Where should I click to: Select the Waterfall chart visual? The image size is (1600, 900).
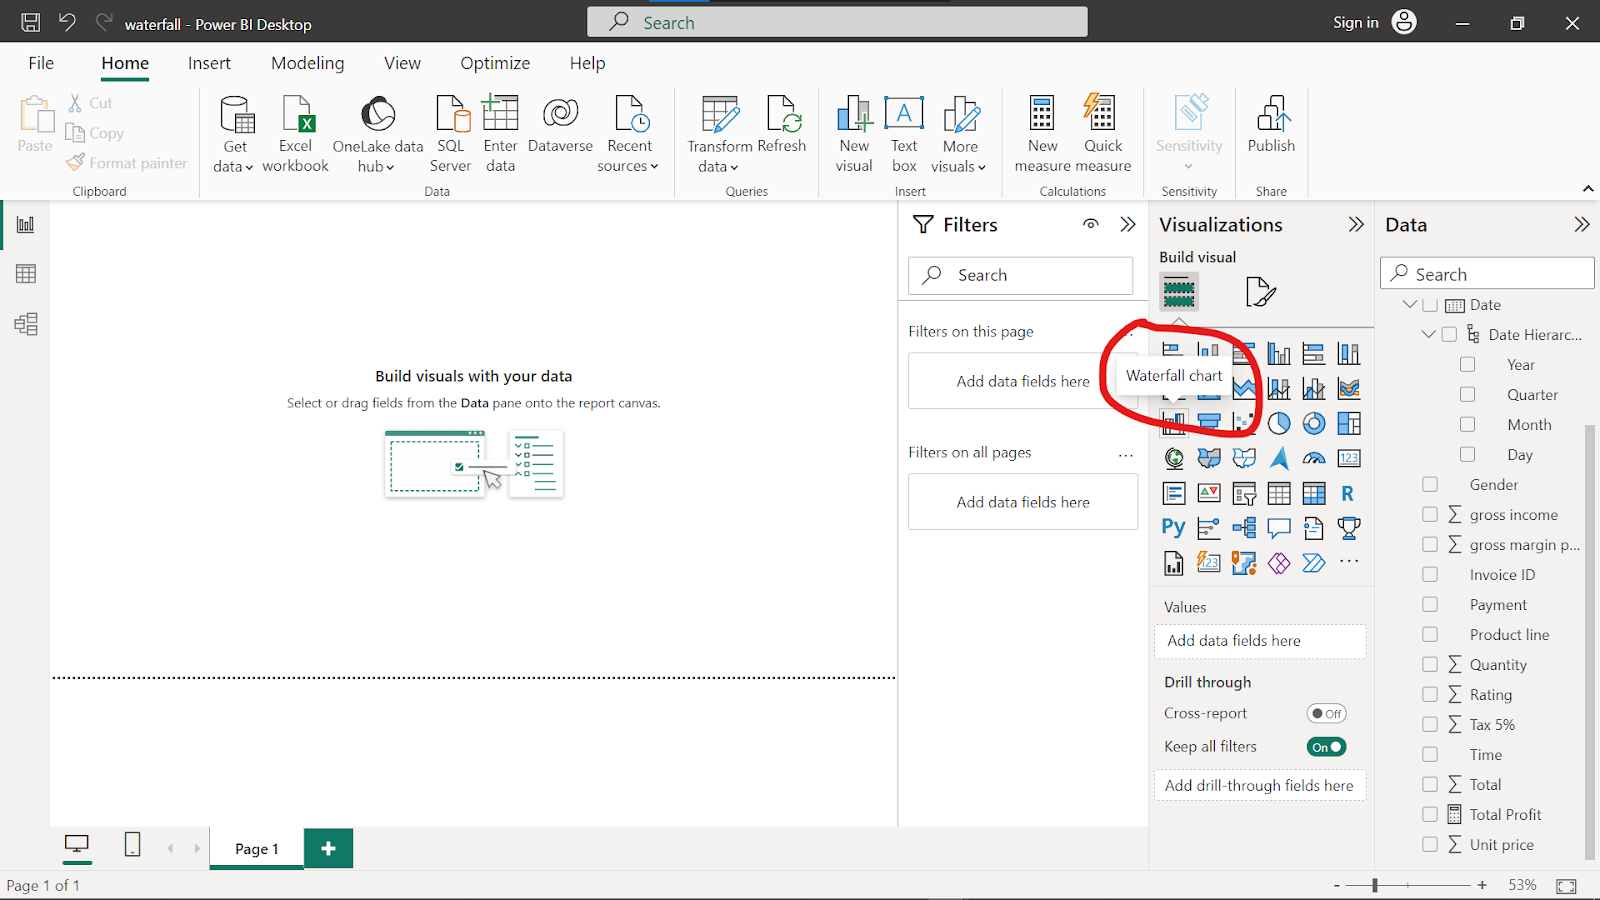tap(1174, 423)
